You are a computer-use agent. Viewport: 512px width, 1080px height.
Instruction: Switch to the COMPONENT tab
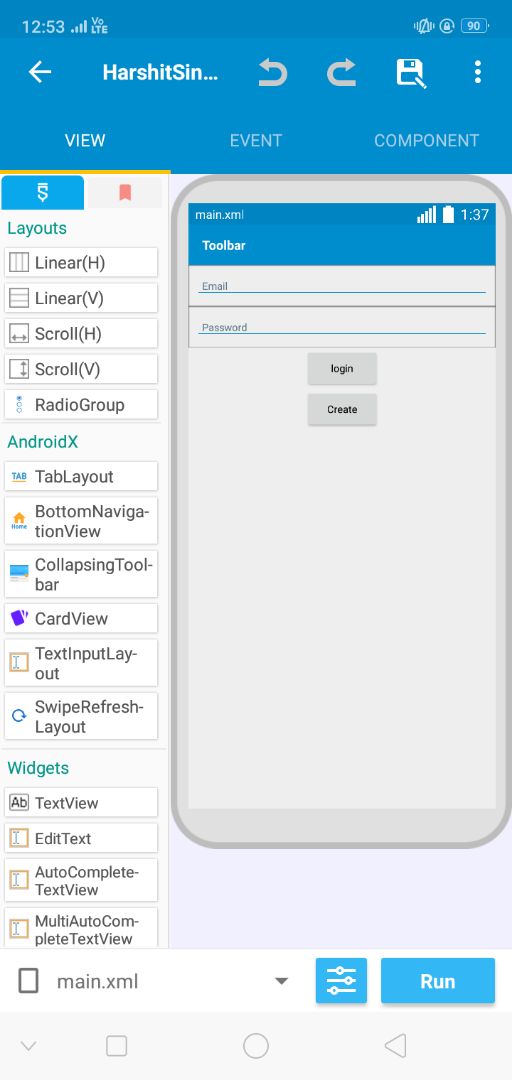(x=427, y=141)
